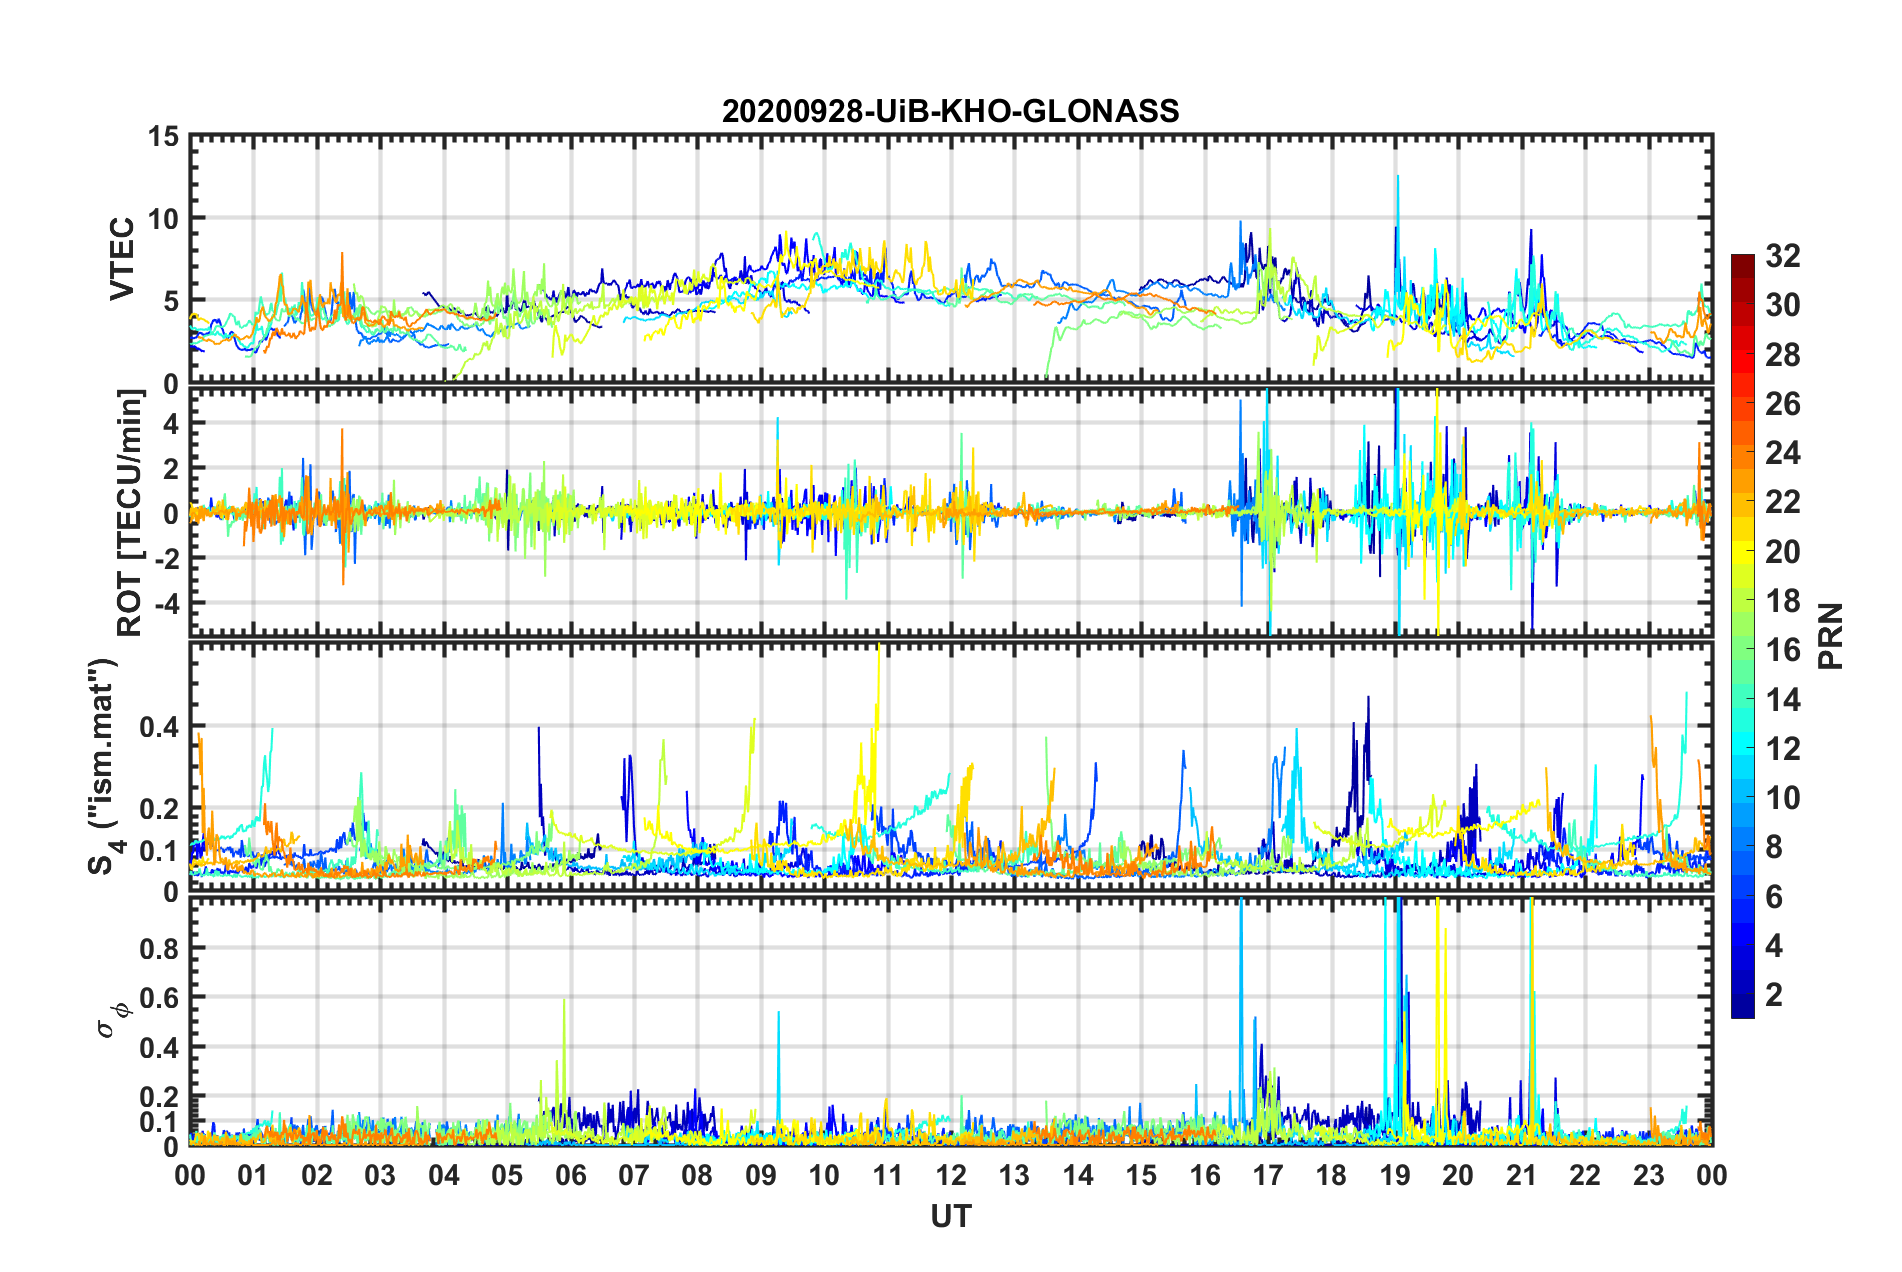Click ROT y-axis tick label -4

point(166,603)
